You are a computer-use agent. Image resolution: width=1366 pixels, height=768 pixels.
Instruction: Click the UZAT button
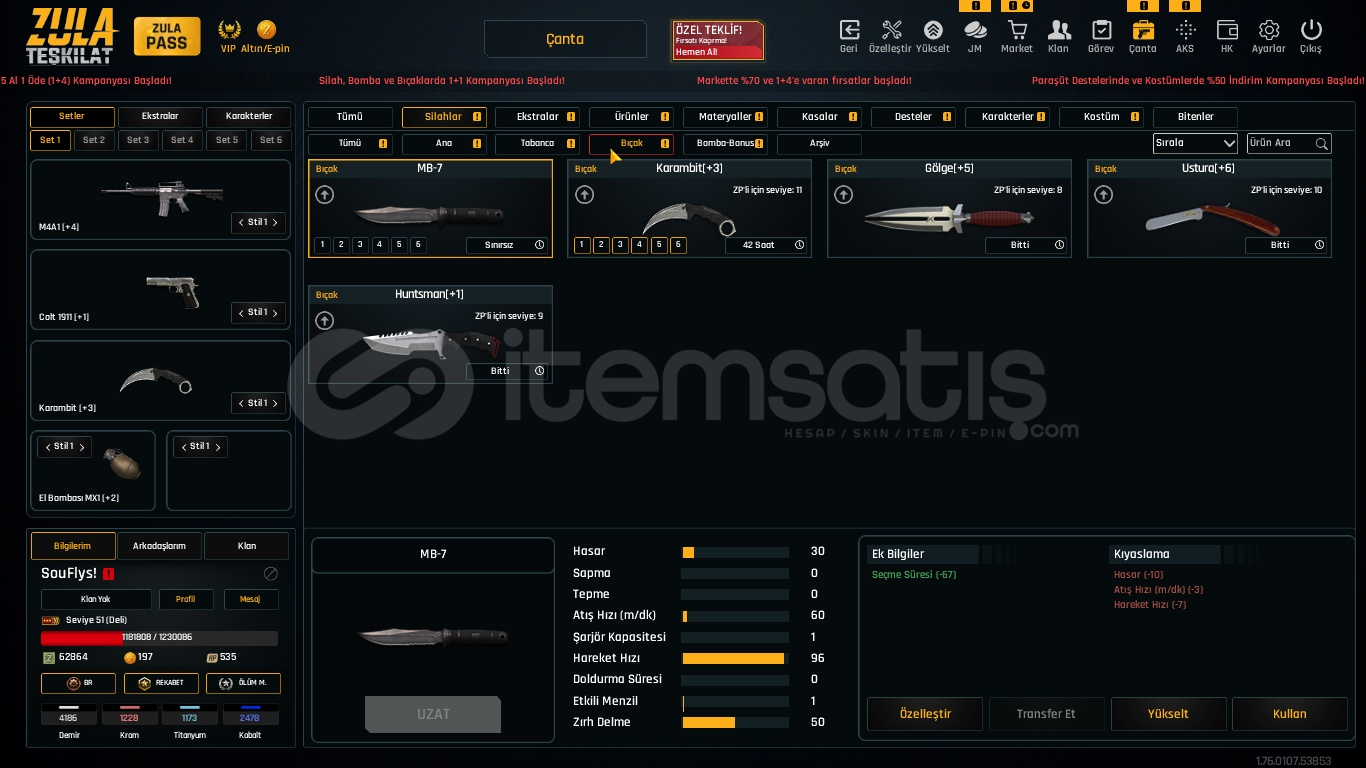pyautogui.click(x=433, y=714)
